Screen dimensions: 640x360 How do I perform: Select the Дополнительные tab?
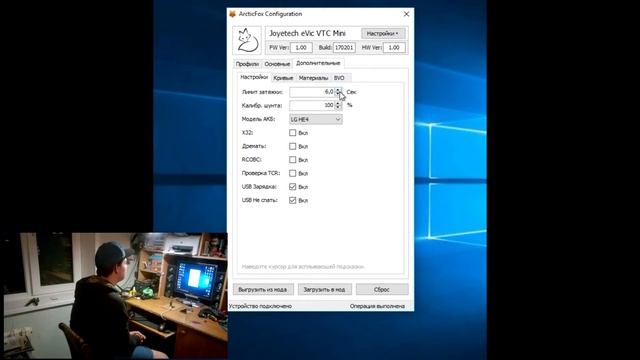[x=318, y=63]
